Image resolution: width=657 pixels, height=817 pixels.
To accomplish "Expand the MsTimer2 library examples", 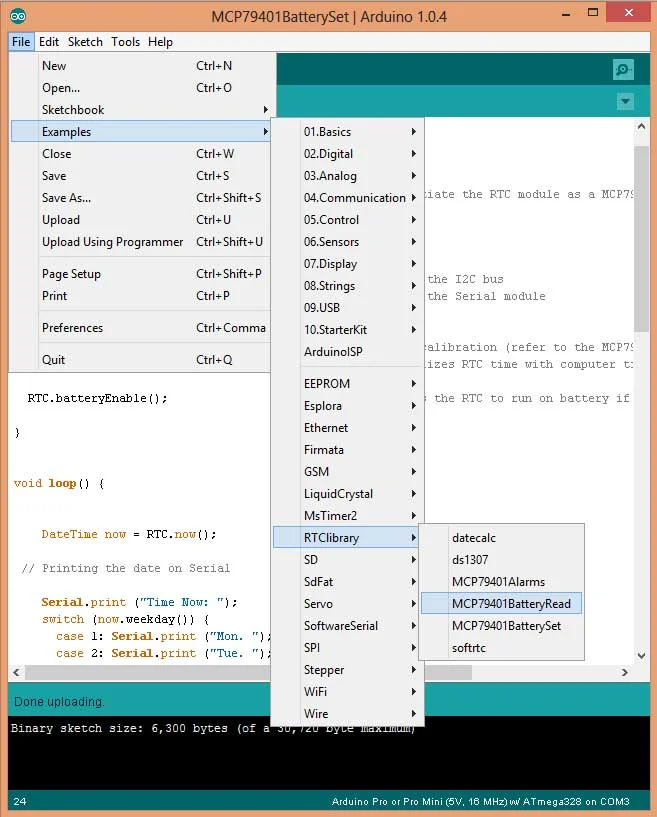I will click(348, 515).
